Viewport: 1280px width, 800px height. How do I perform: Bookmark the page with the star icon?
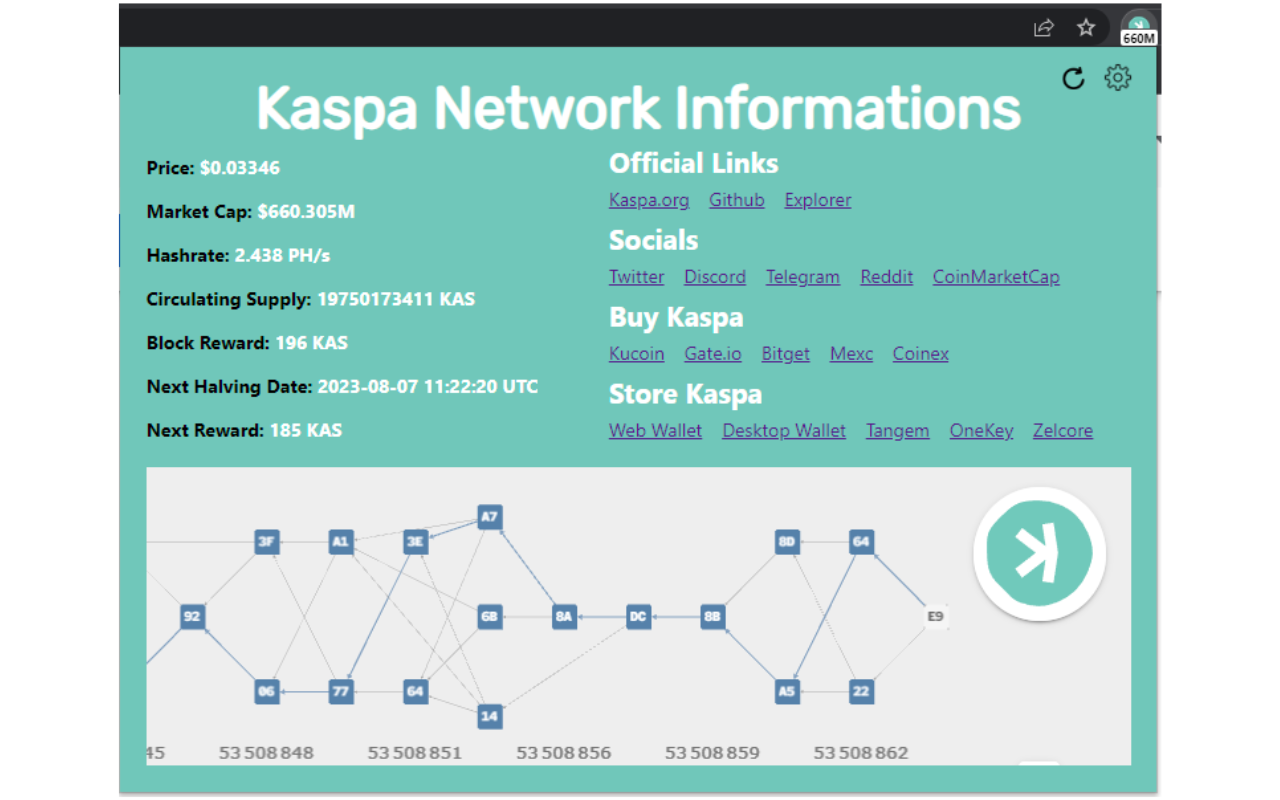coord(1085,29)
